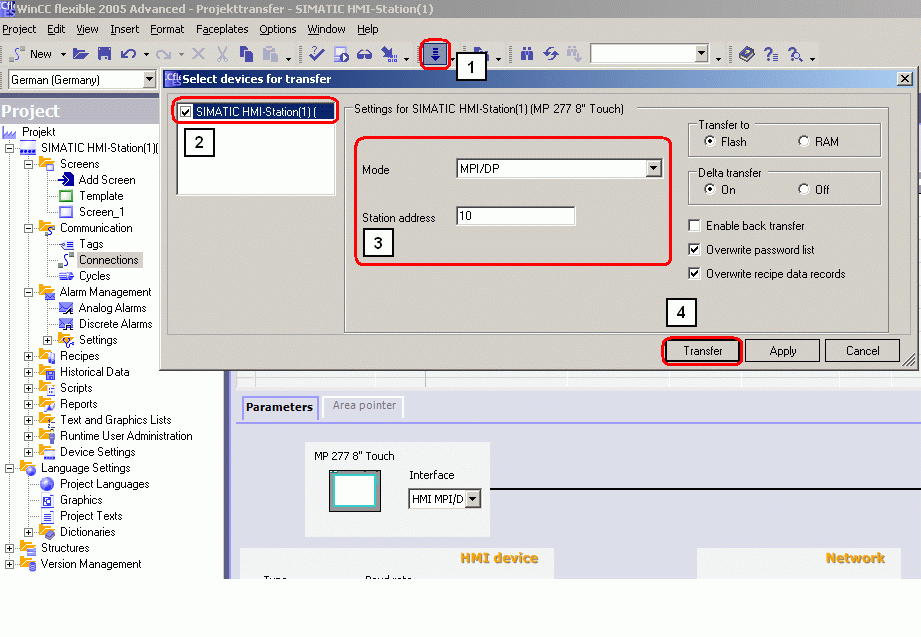The width and height of the screenshot is (921, 637).
Task: Uncheck SIMATIC HMI-Station(1) device checkbox
Action: click(x=186, y=112)
